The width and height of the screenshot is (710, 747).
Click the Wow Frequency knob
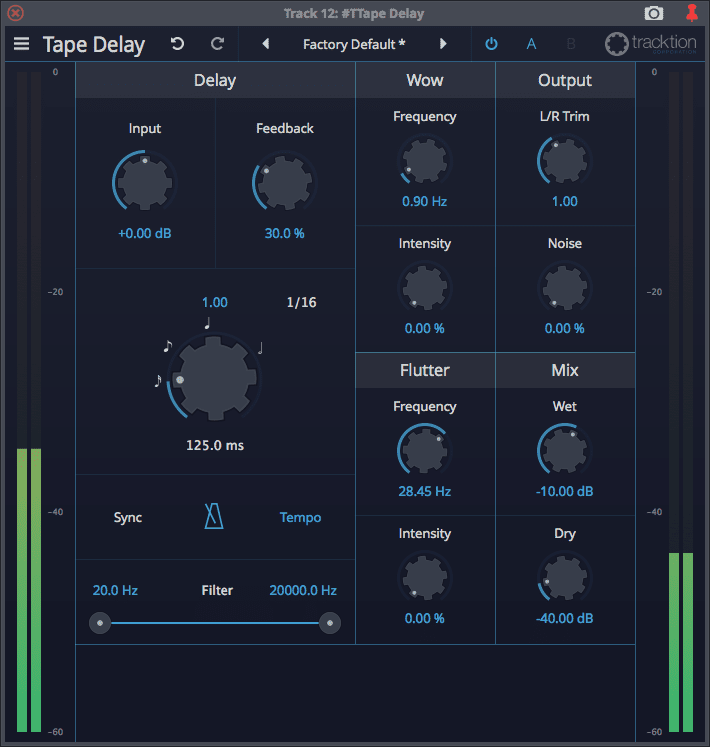(x=425, y=159)
